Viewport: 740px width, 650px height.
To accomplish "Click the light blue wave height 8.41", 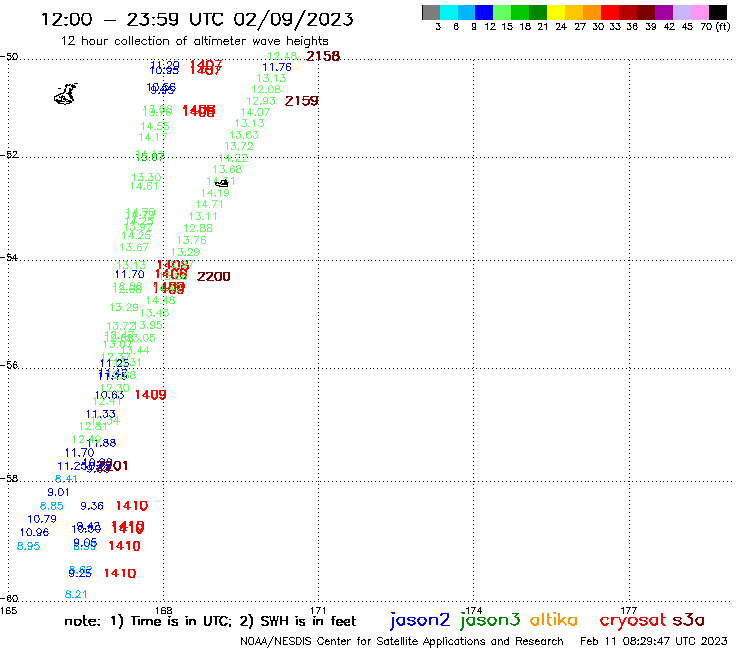I will pyautogui.click(x=66, y=479).
